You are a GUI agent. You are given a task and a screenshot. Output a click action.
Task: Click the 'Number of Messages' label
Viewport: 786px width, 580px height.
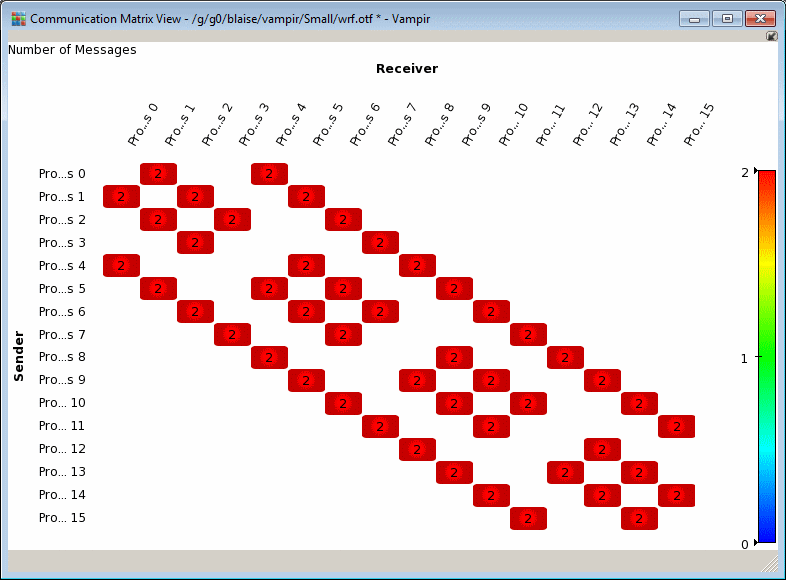[72, 50]
